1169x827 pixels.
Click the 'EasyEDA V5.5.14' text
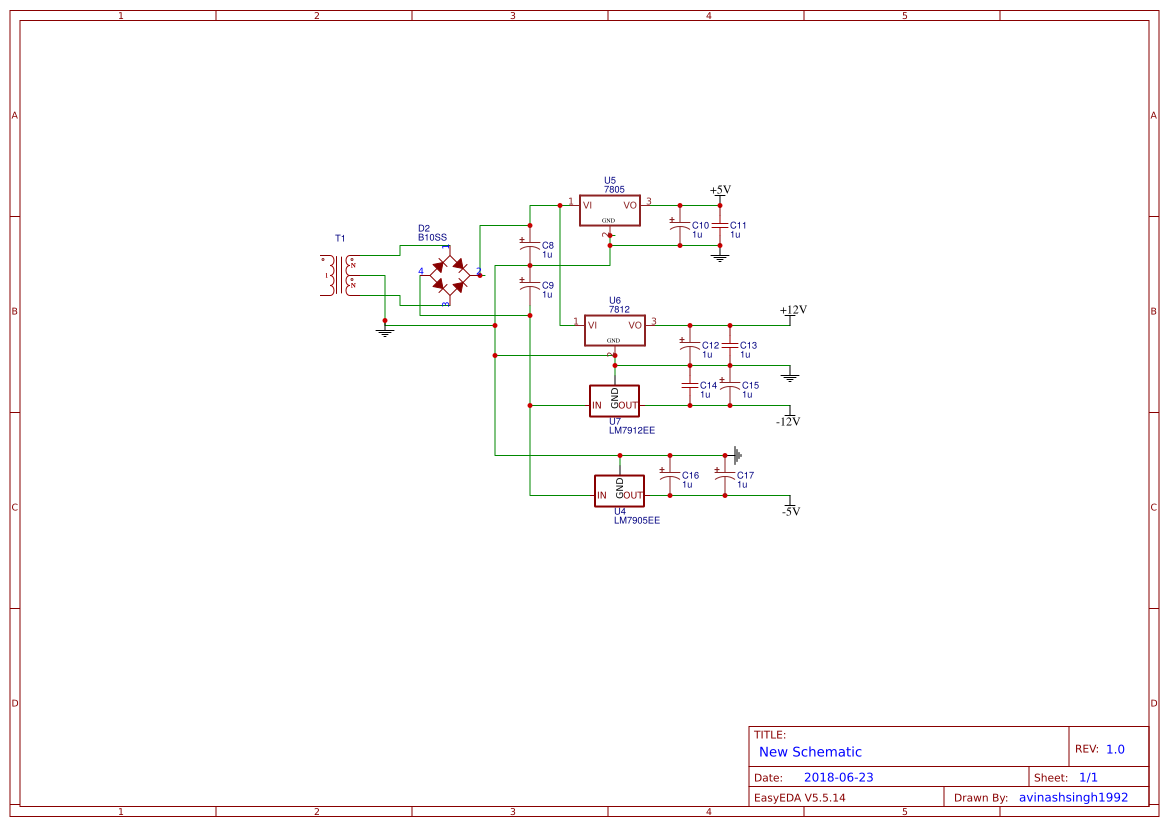pos(799,797)
